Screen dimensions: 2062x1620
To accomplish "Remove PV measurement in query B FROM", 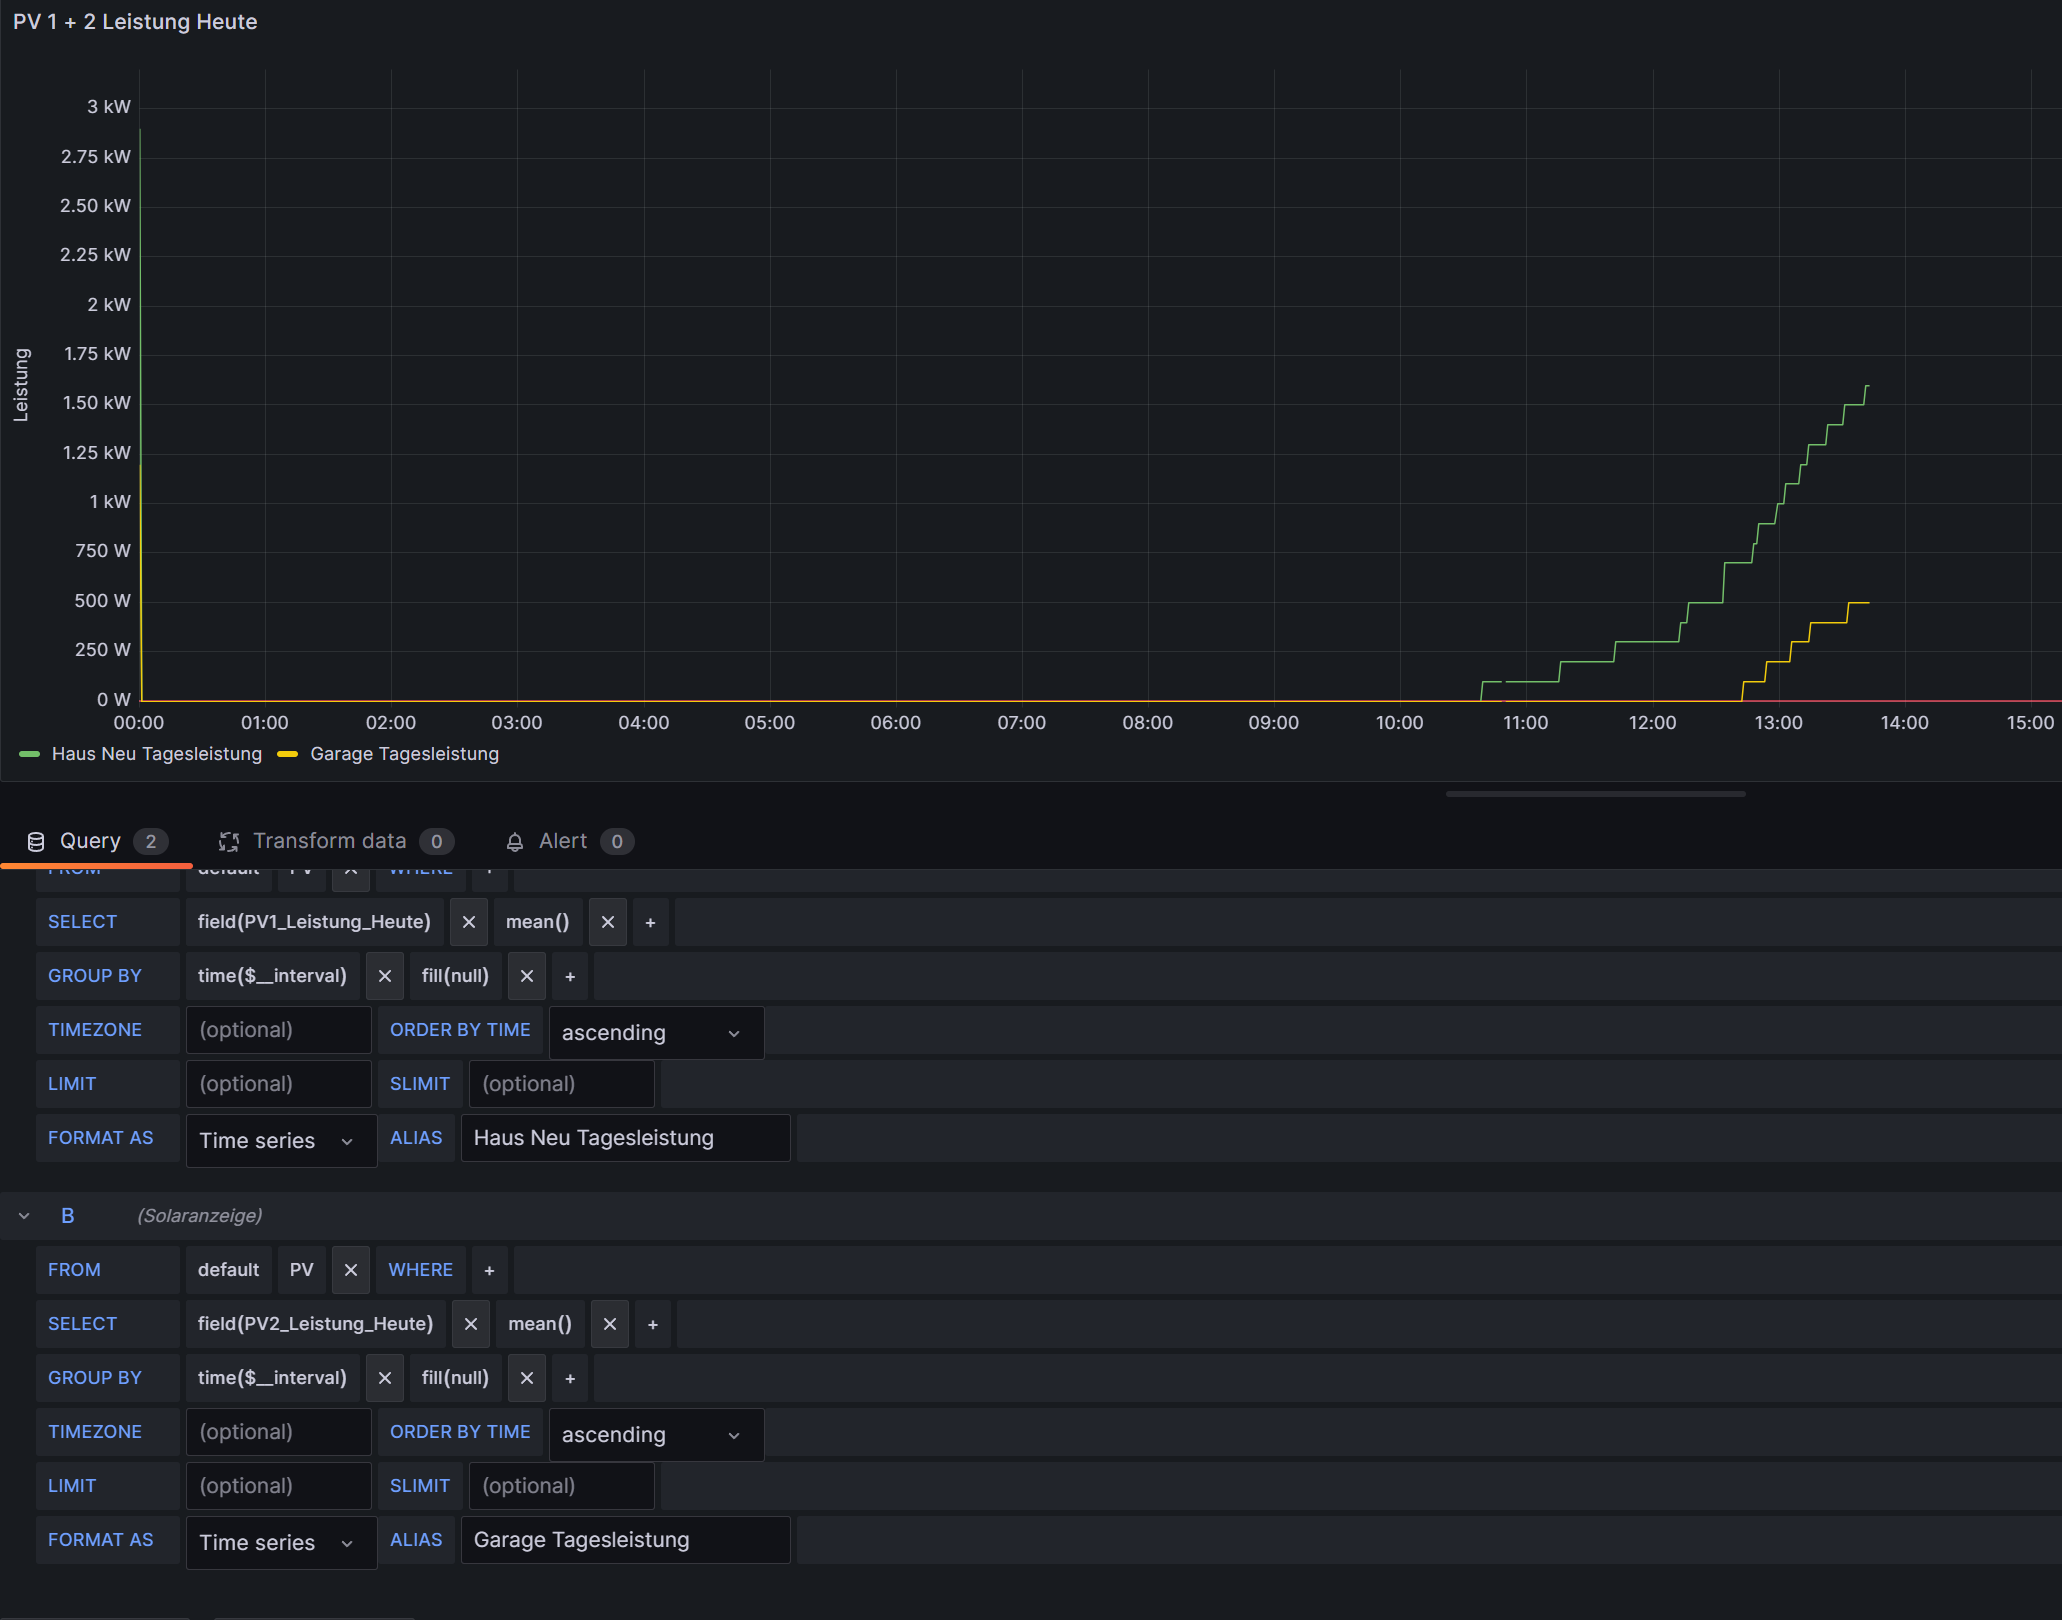I will [x=350, y=1270].
